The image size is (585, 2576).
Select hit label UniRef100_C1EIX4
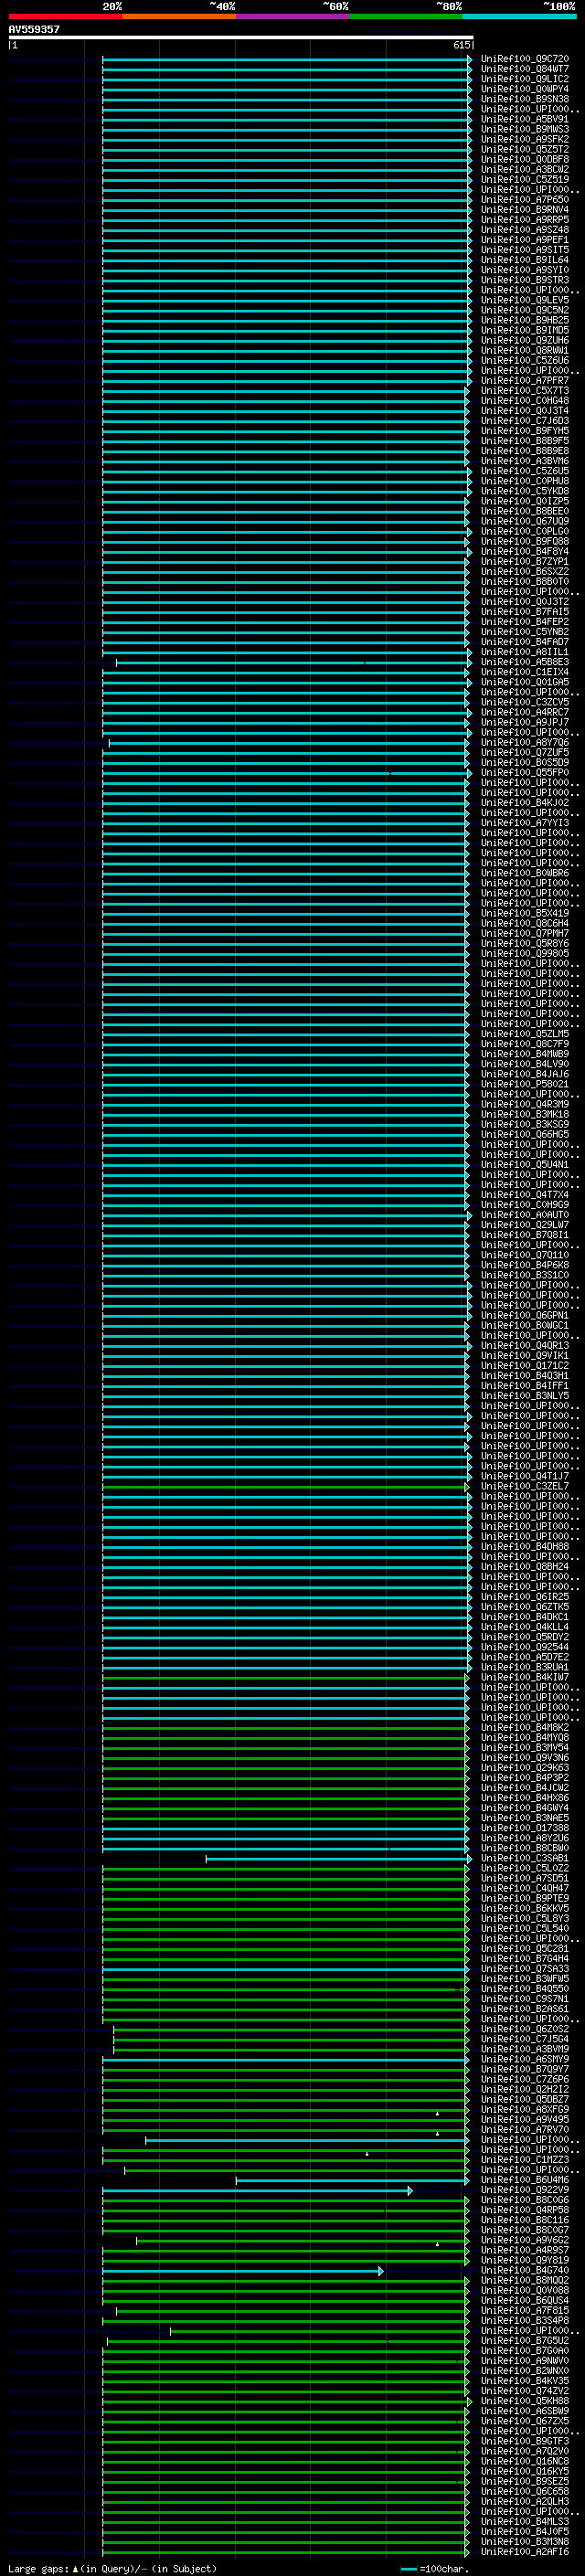coord(525,672)
